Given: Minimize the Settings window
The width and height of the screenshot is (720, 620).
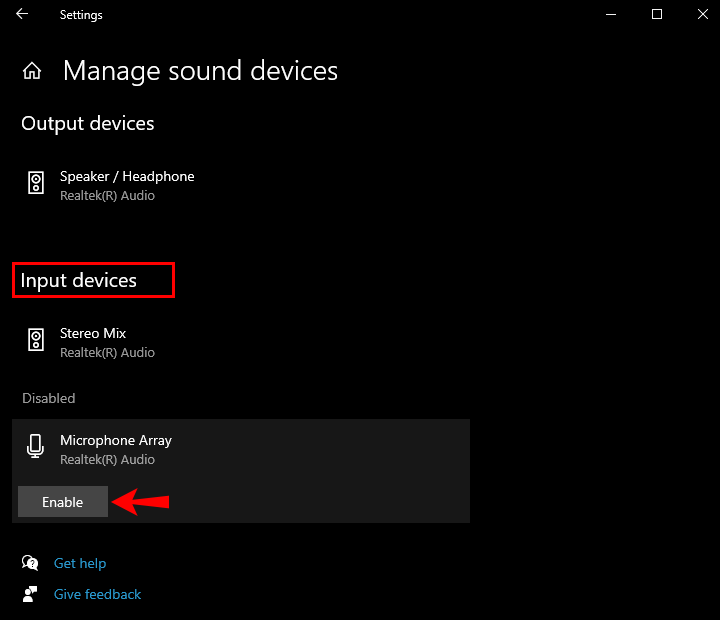Looking at the screenshot, I should point(610,14).
